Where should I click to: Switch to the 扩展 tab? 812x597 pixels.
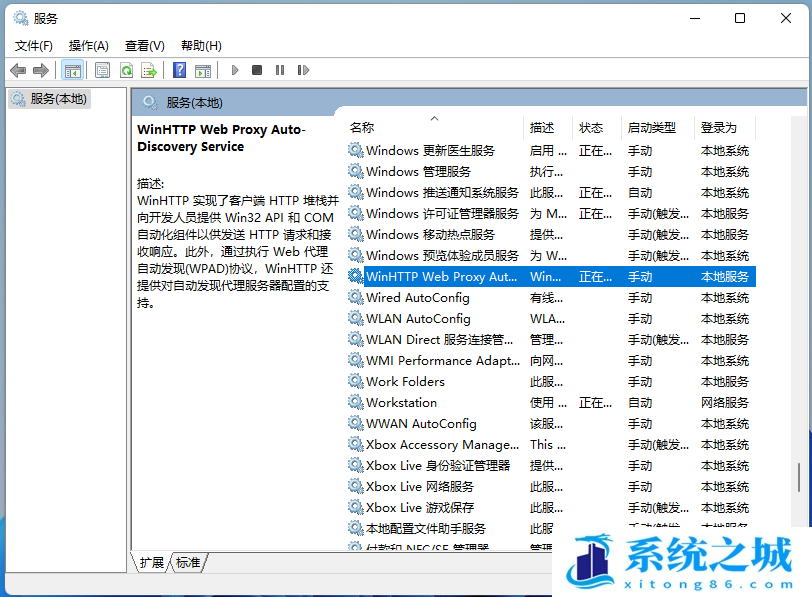point(152,562)
